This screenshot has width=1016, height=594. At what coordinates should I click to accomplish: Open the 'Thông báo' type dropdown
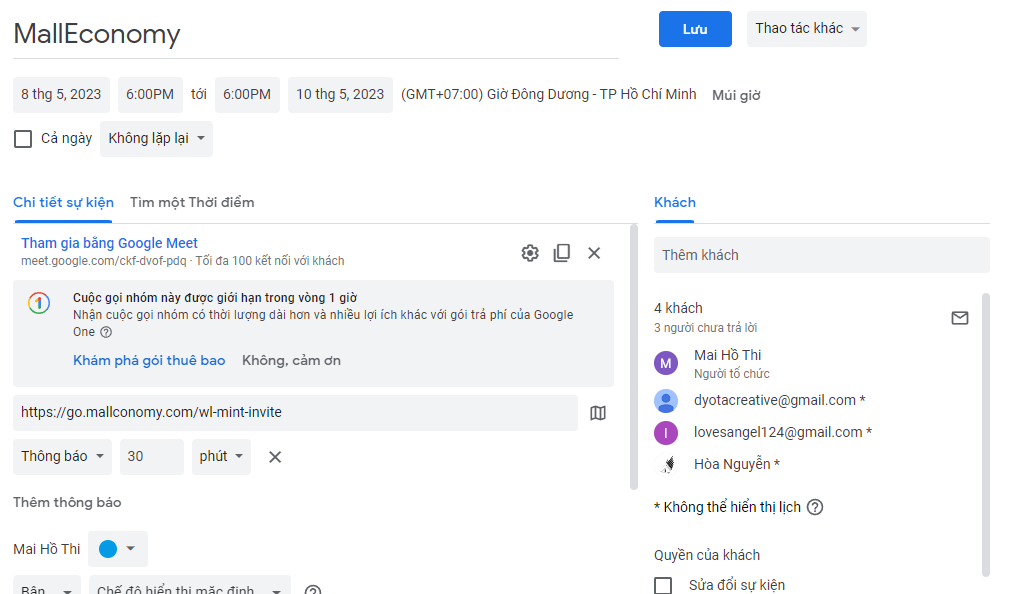pyautogui.click(x=62, y=457)
